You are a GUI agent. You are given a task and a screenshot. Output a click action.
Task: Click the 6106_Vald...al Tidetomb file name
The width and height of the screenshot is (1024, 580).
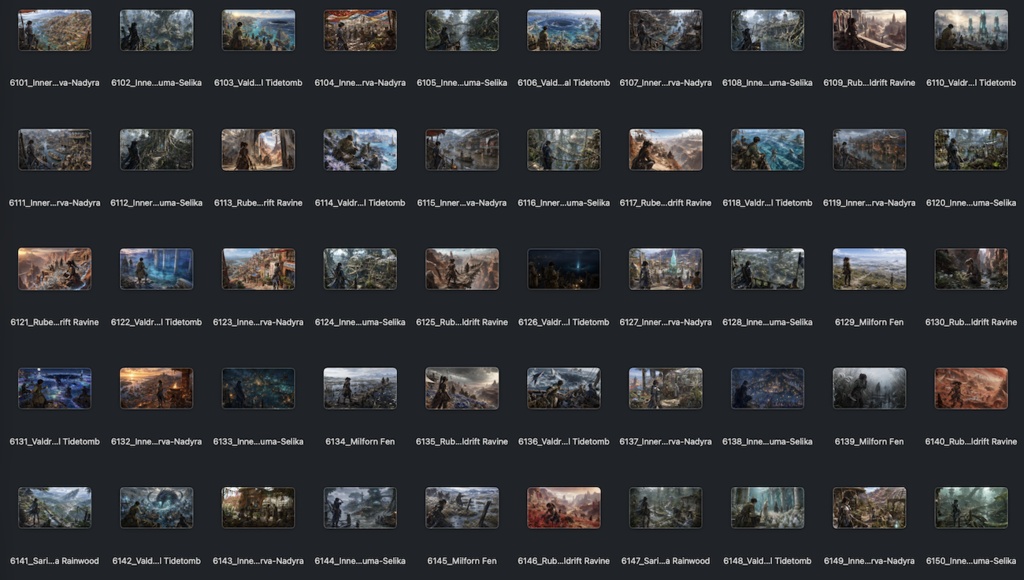coord(564,83)
